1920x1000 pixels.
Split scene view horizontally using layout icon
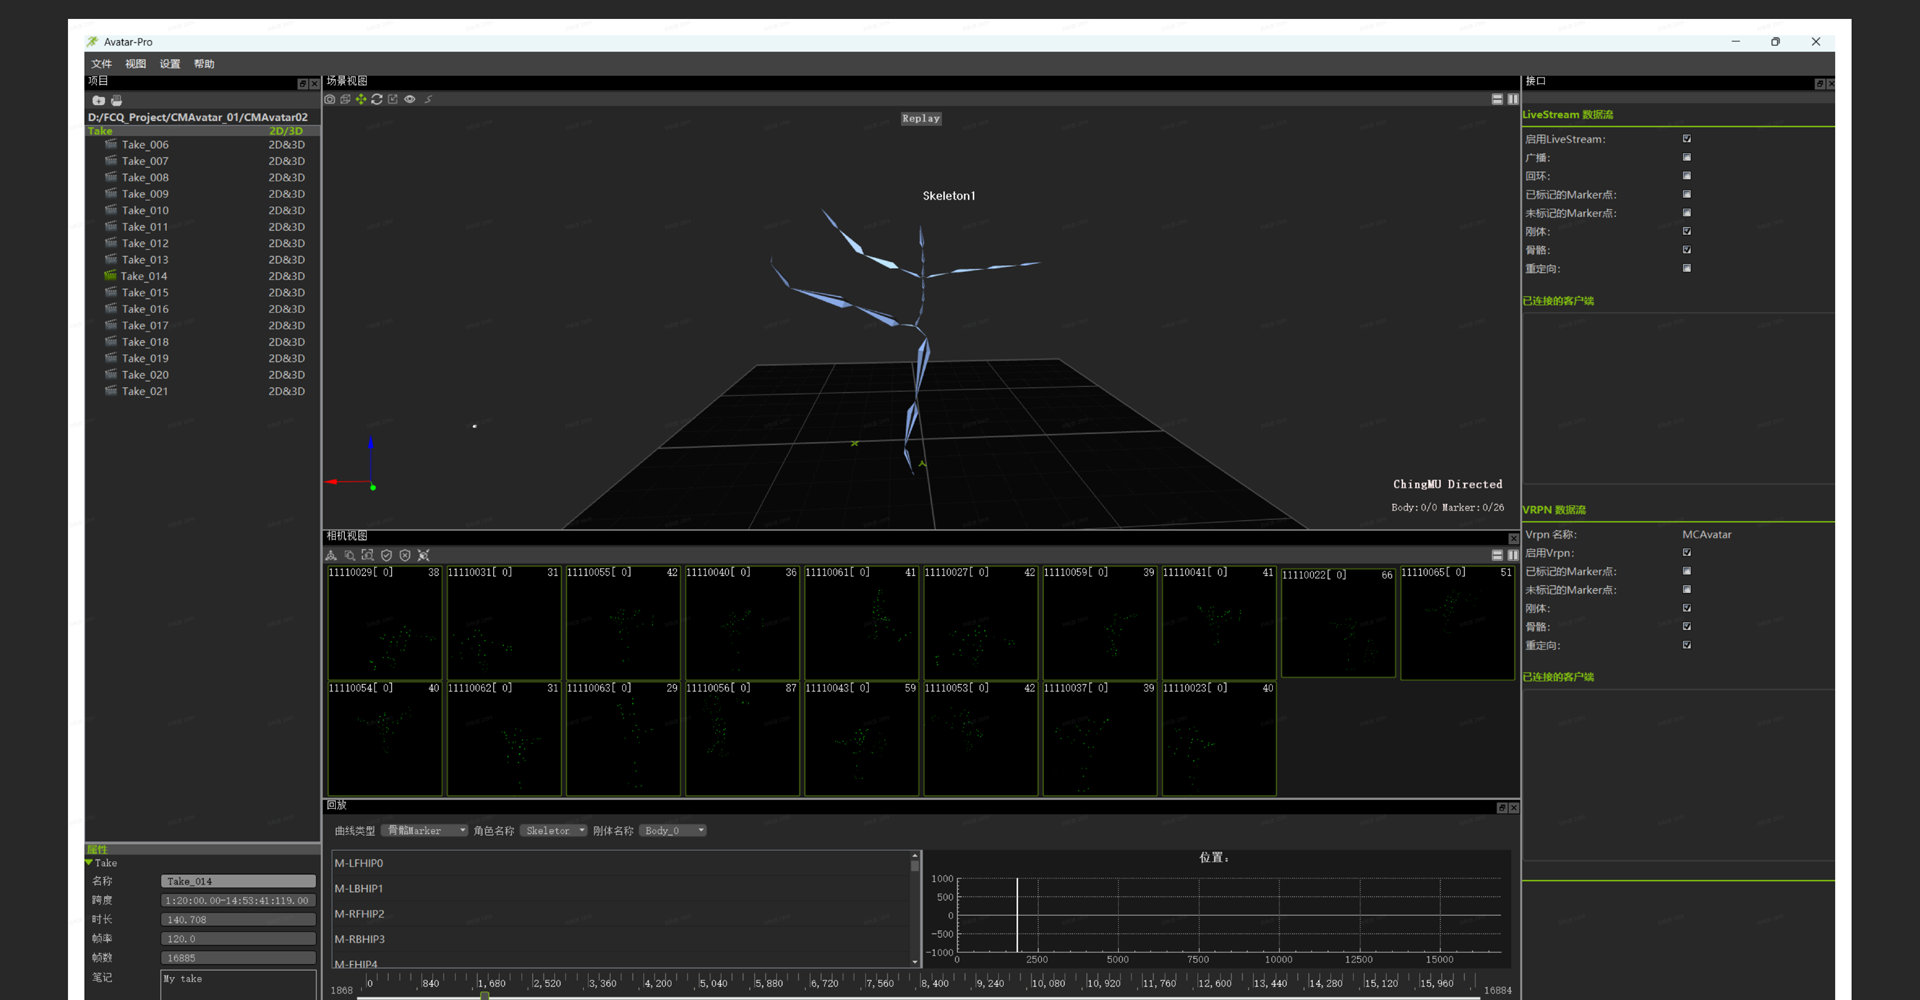point(1497,100)
